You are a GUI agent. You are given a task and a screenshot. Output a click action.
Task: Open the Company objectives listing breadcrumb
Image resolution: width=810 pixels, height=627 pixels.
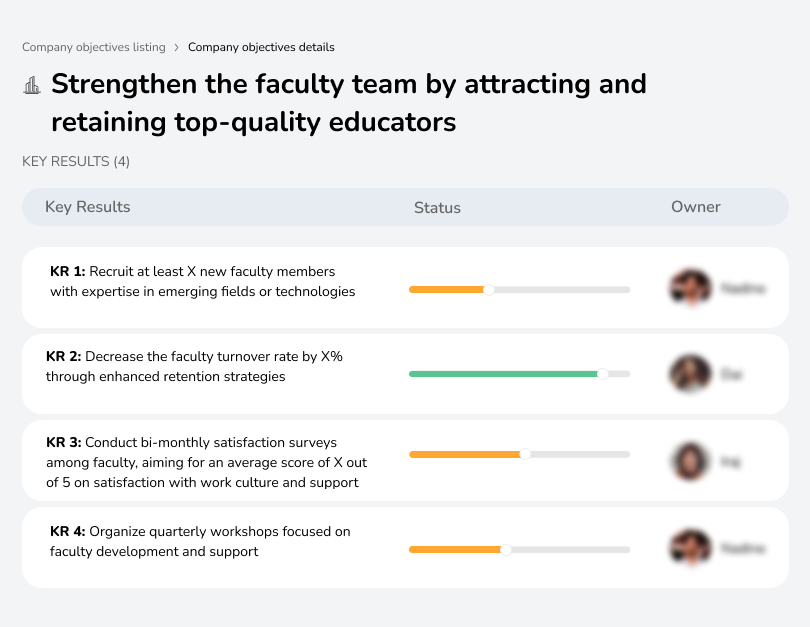(92, 47)
